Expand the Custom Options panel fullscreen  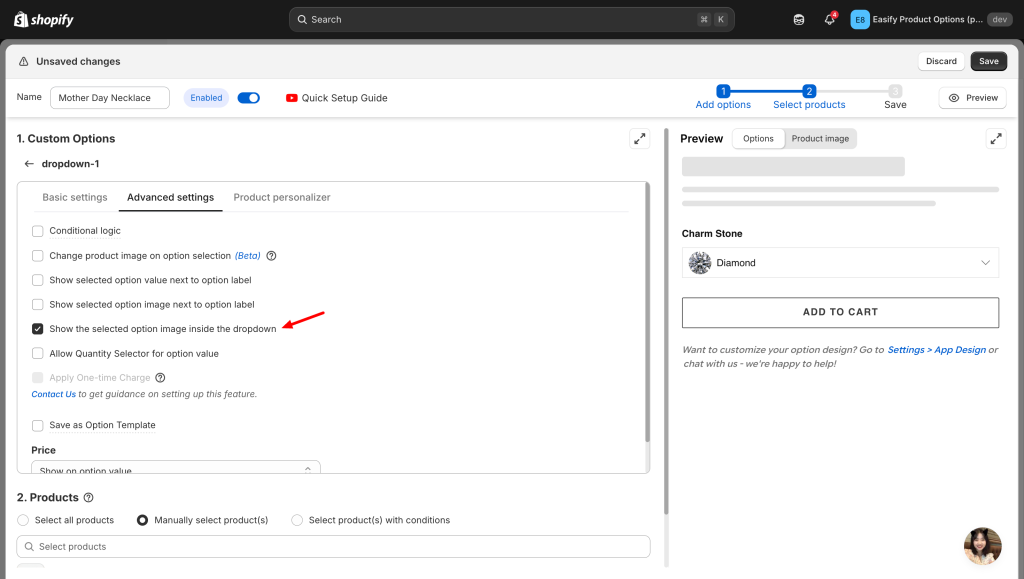click(x=639, y=139)
